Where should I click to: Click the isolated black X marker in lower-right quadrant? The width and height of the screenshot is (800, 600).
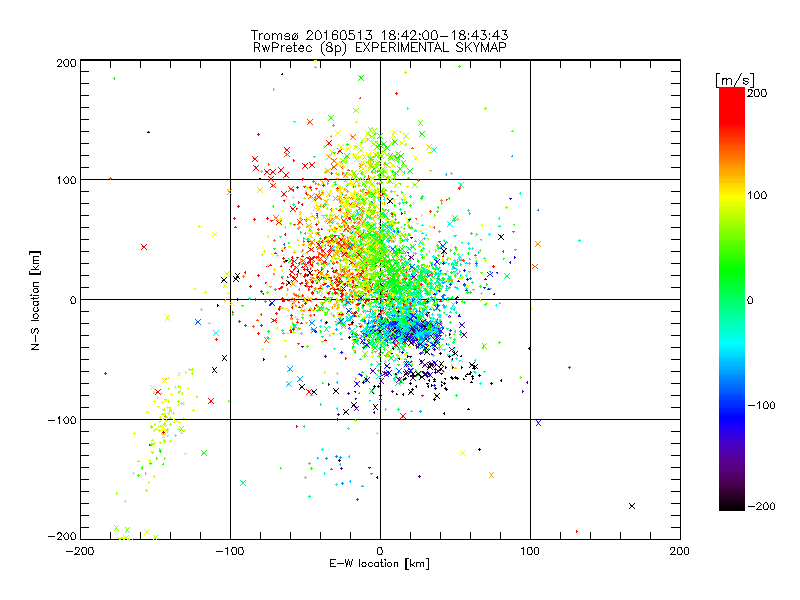[x=632, y=506]
